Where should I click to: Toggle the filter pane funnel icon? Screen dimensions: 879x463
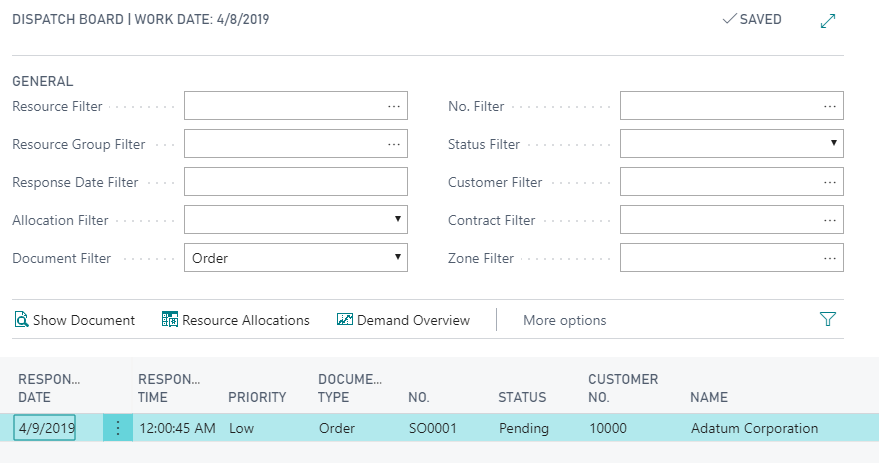[x=827, y=319]
